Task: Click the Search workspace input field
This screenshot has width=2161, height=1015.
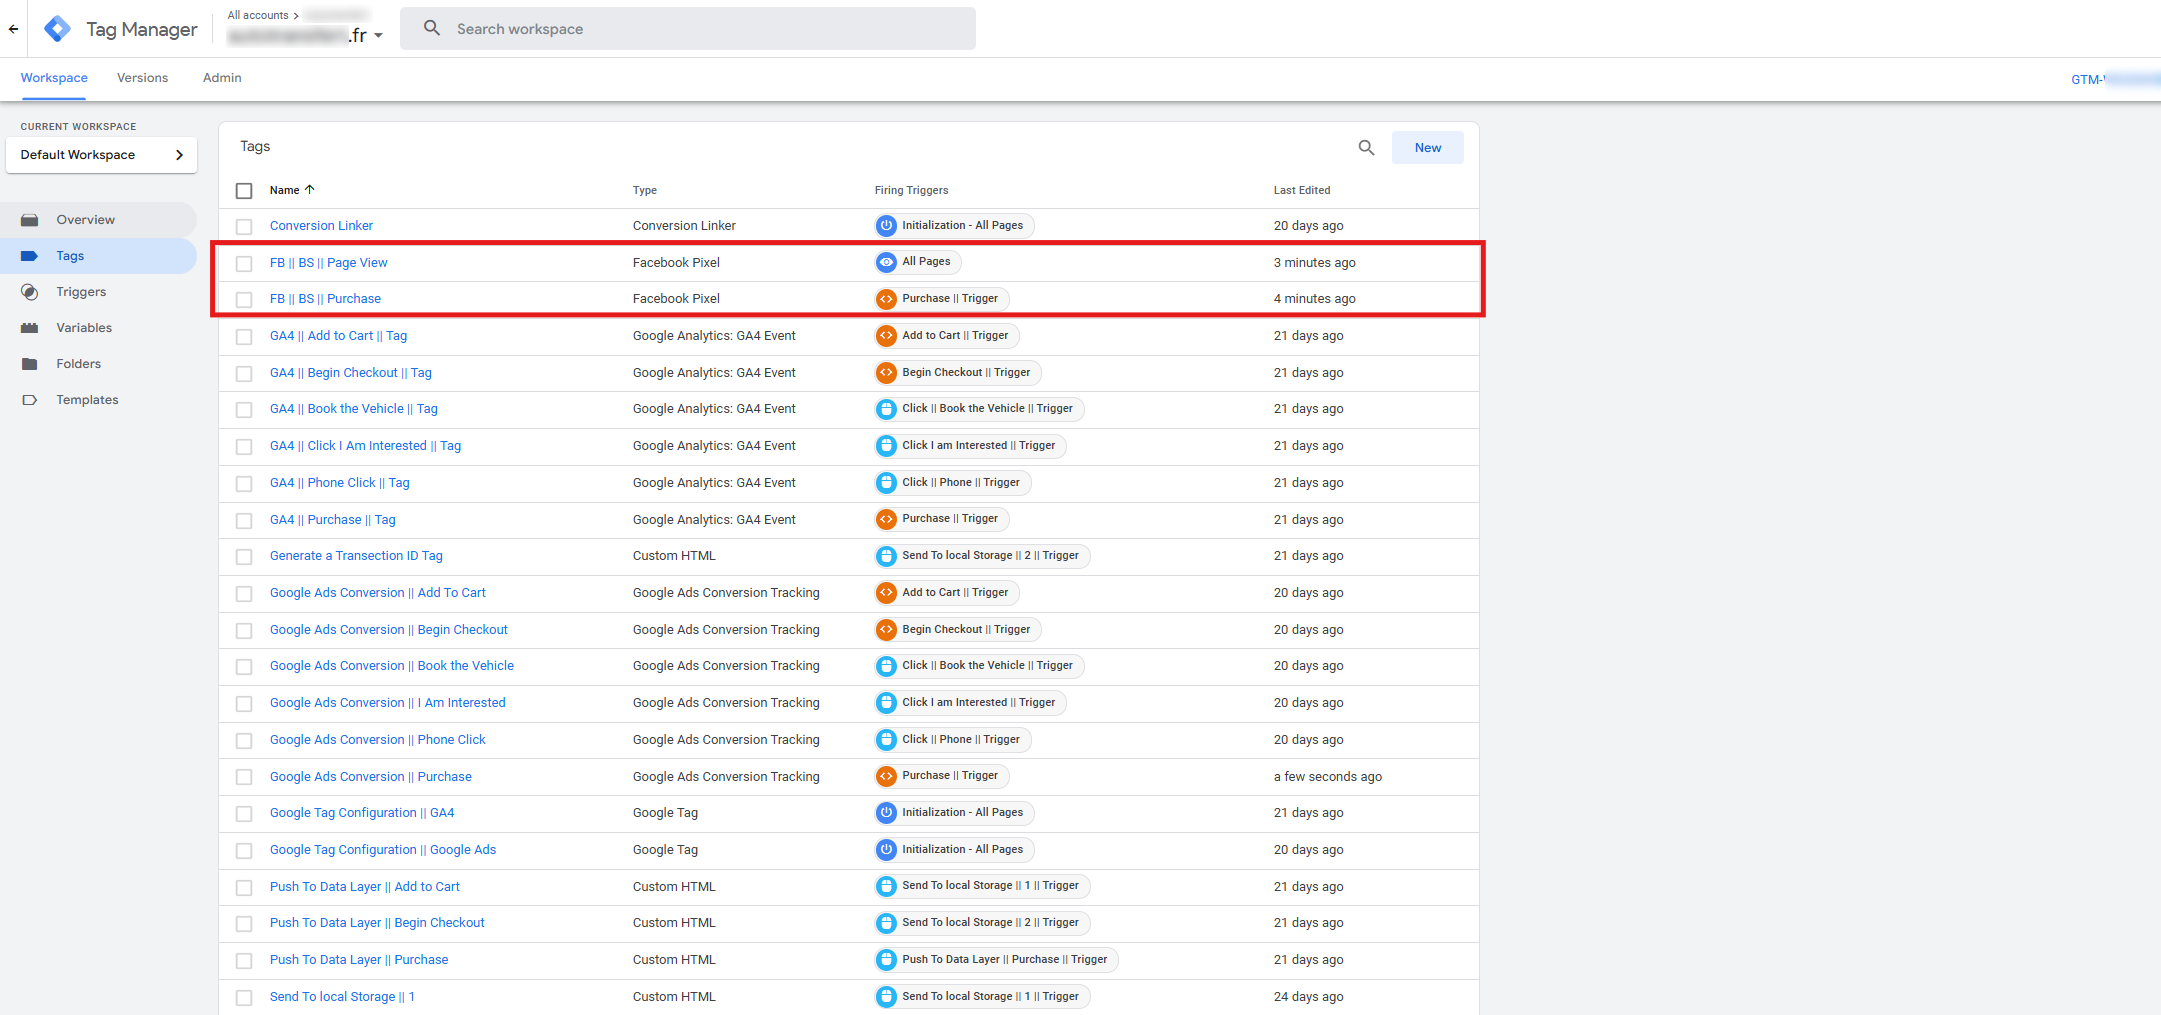Action: click(688, 29)
